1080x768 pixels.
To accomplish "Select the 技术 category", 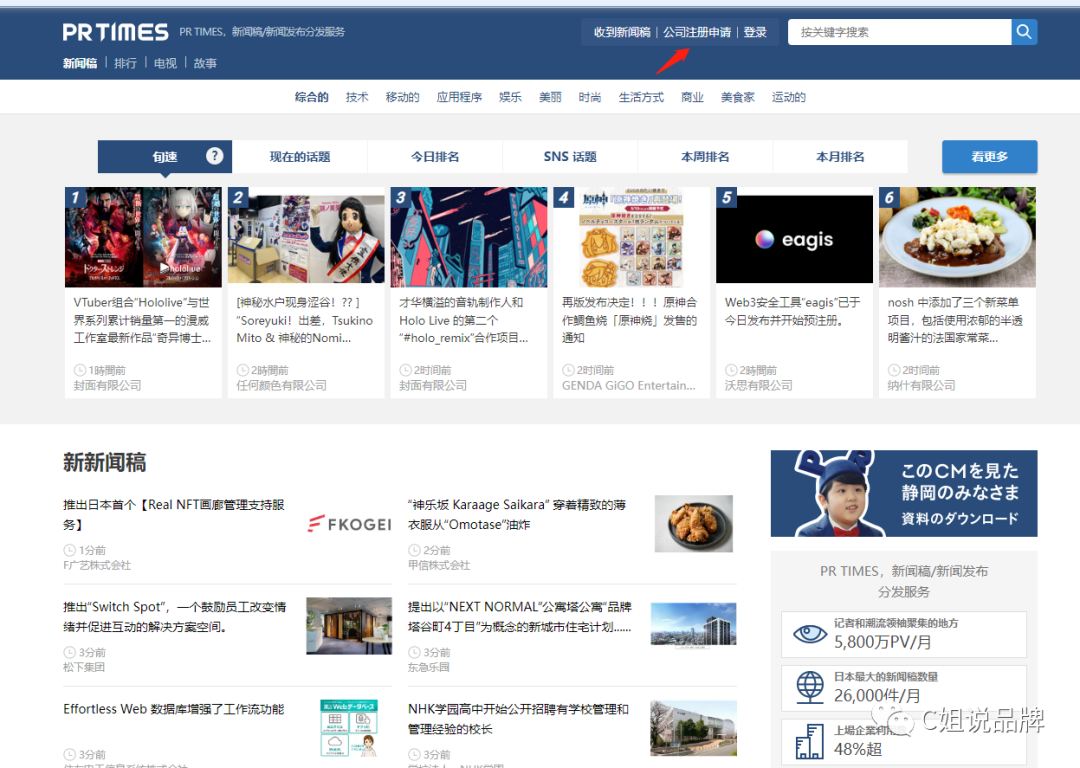I will coord(357,96).
